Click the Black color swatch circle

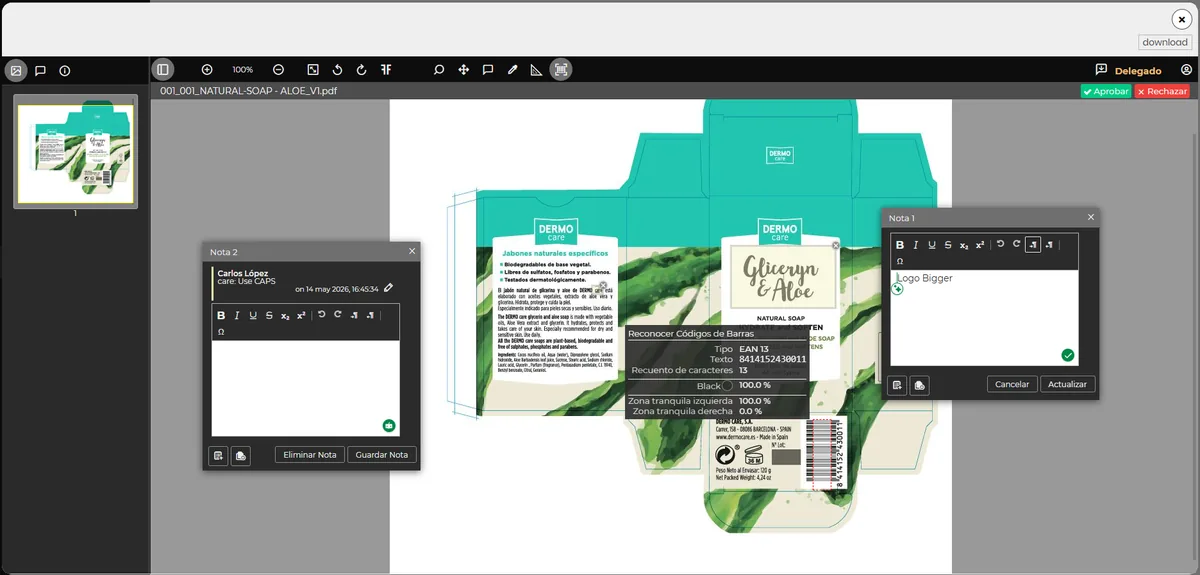(727, 386)
